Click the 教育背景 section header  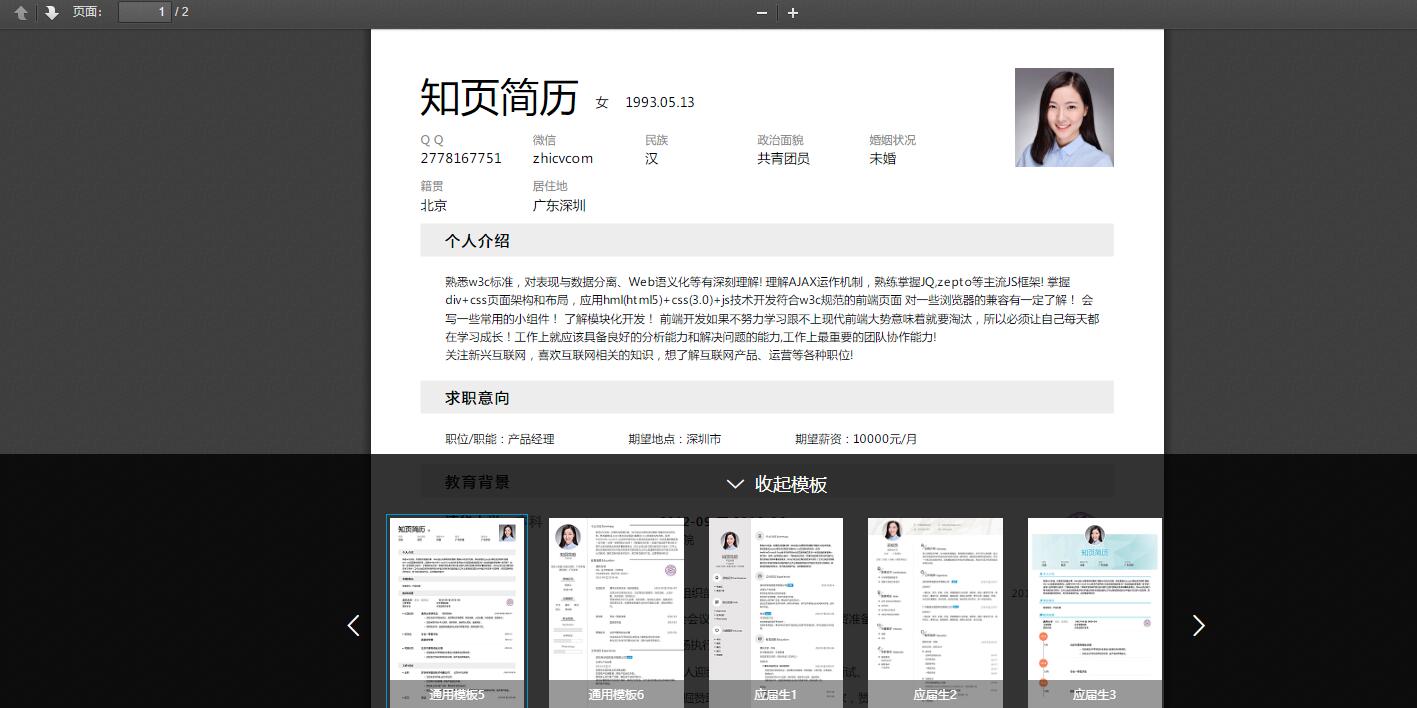coord(478,481)
